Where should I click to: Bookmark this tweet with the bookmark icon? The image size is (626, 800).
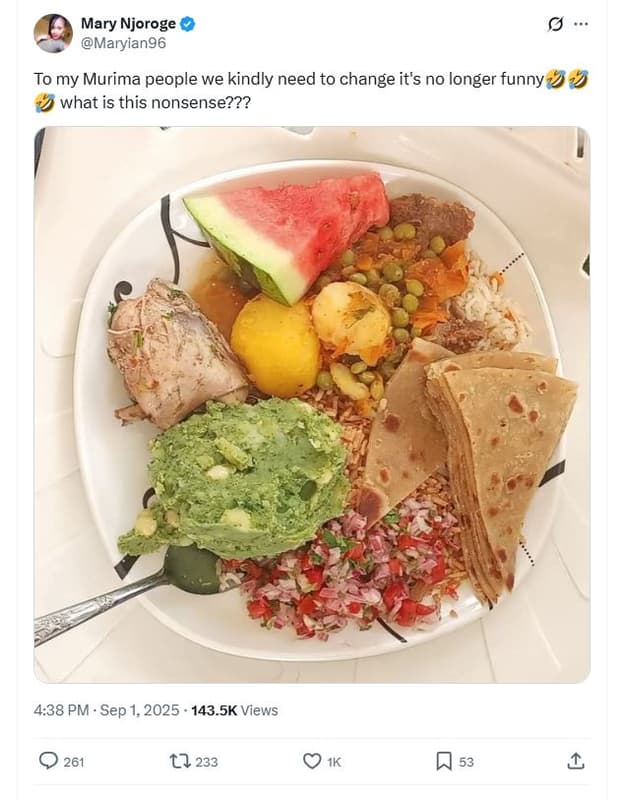point(443,761)
